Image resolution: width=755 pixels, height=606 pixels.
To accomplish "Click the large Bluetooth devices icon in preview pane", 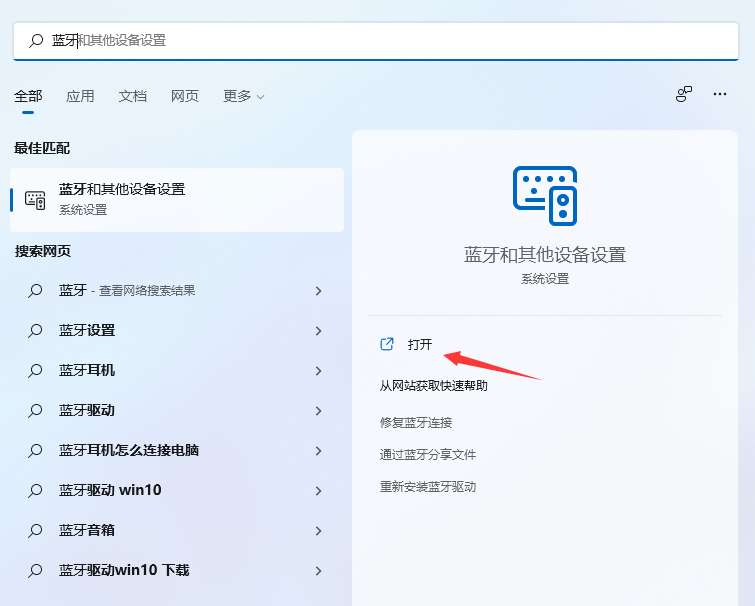I will 545,195.
